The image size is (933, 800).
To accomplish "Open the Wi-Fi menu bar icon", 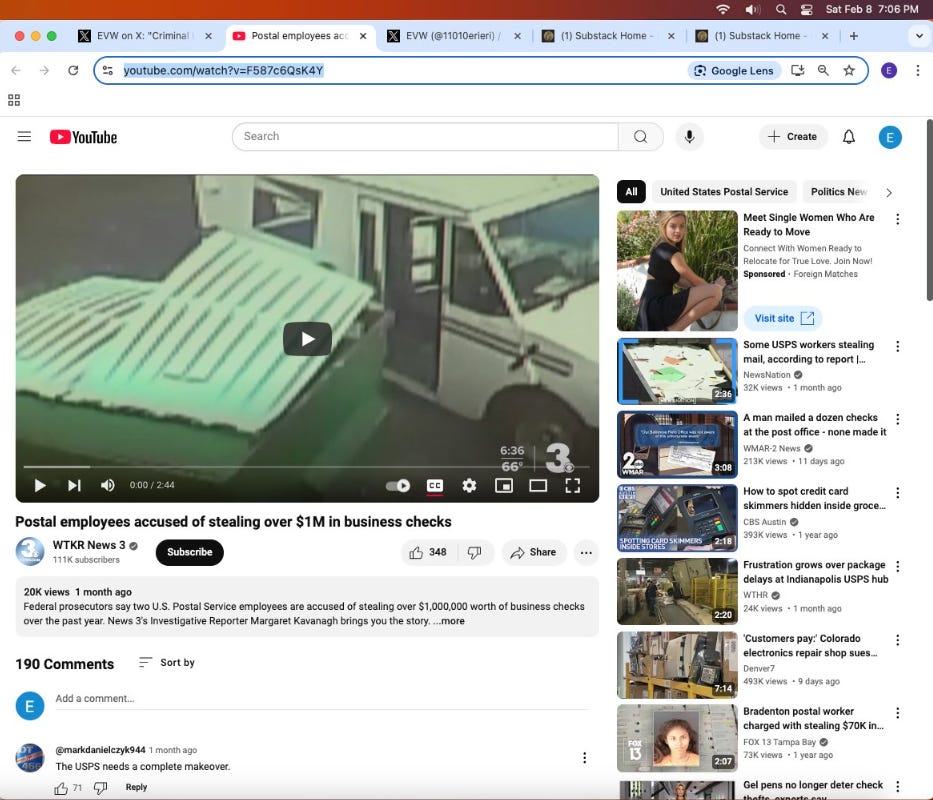I will (723, 10).
